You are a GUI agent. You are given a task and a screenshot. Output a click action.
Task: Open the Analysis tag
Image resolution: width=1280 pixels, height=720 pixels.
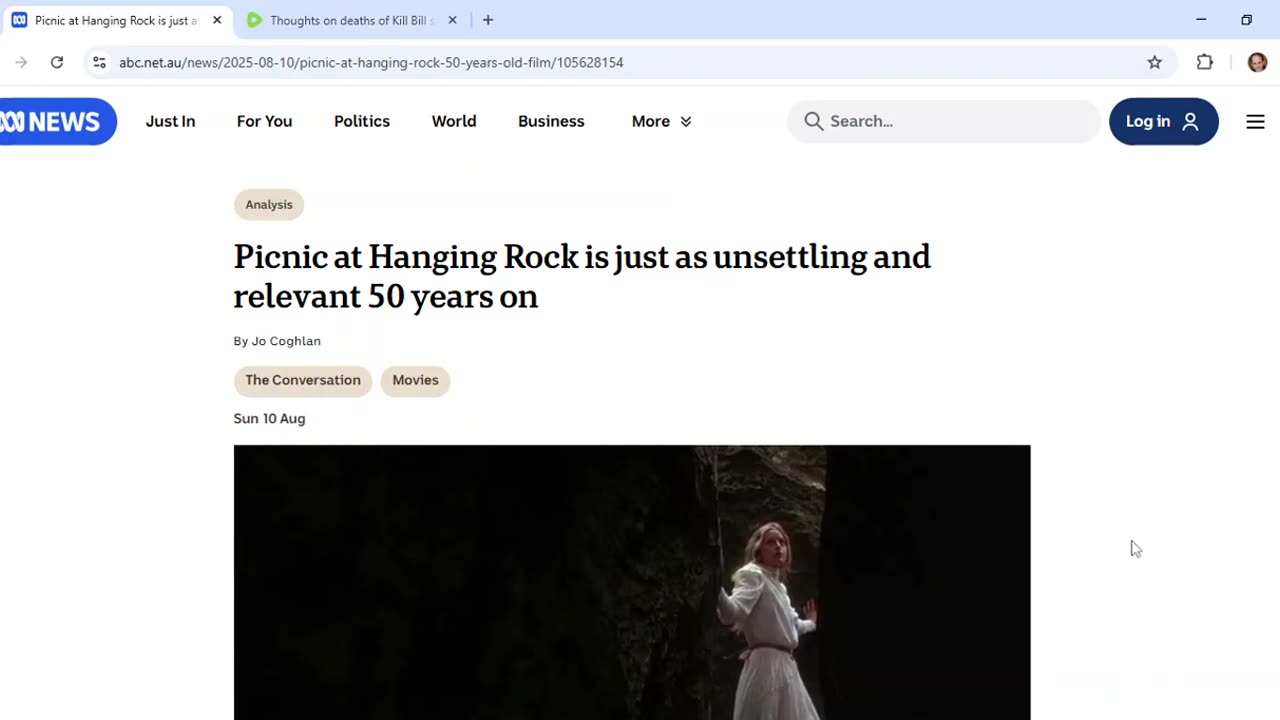(269, 205)
